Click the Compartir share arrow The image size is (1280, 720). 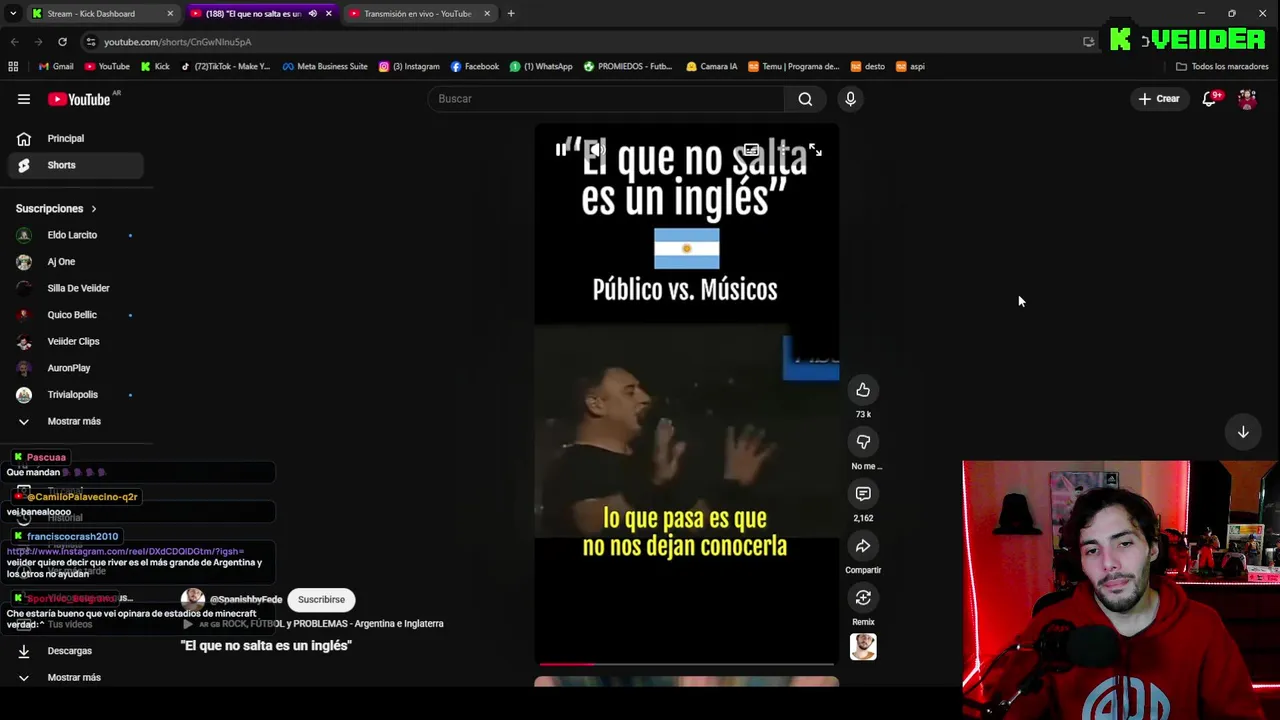[x=863, y=546]
